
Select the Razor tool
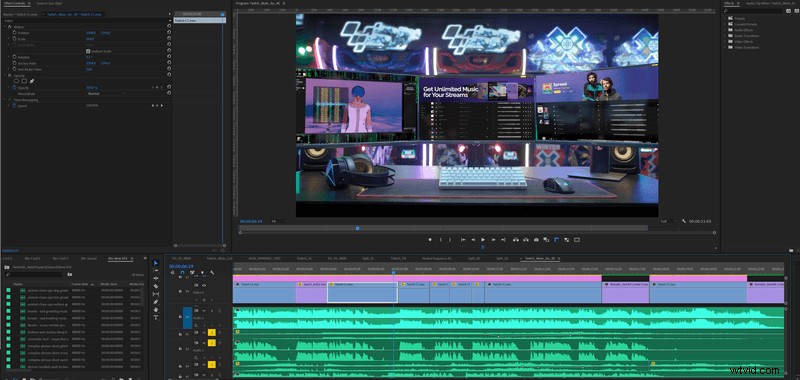click(x=156, y=286)
